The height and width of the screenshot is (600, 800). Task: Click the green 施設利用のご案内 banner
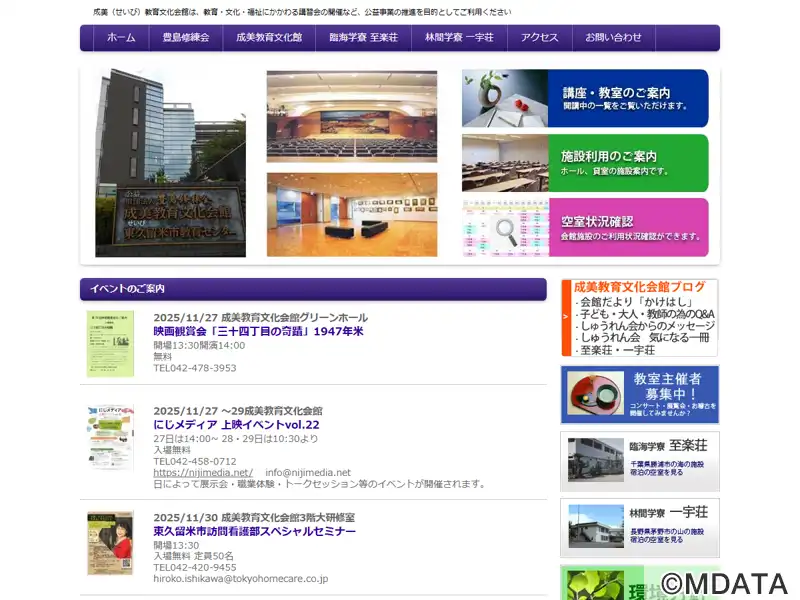click(585, 163)
